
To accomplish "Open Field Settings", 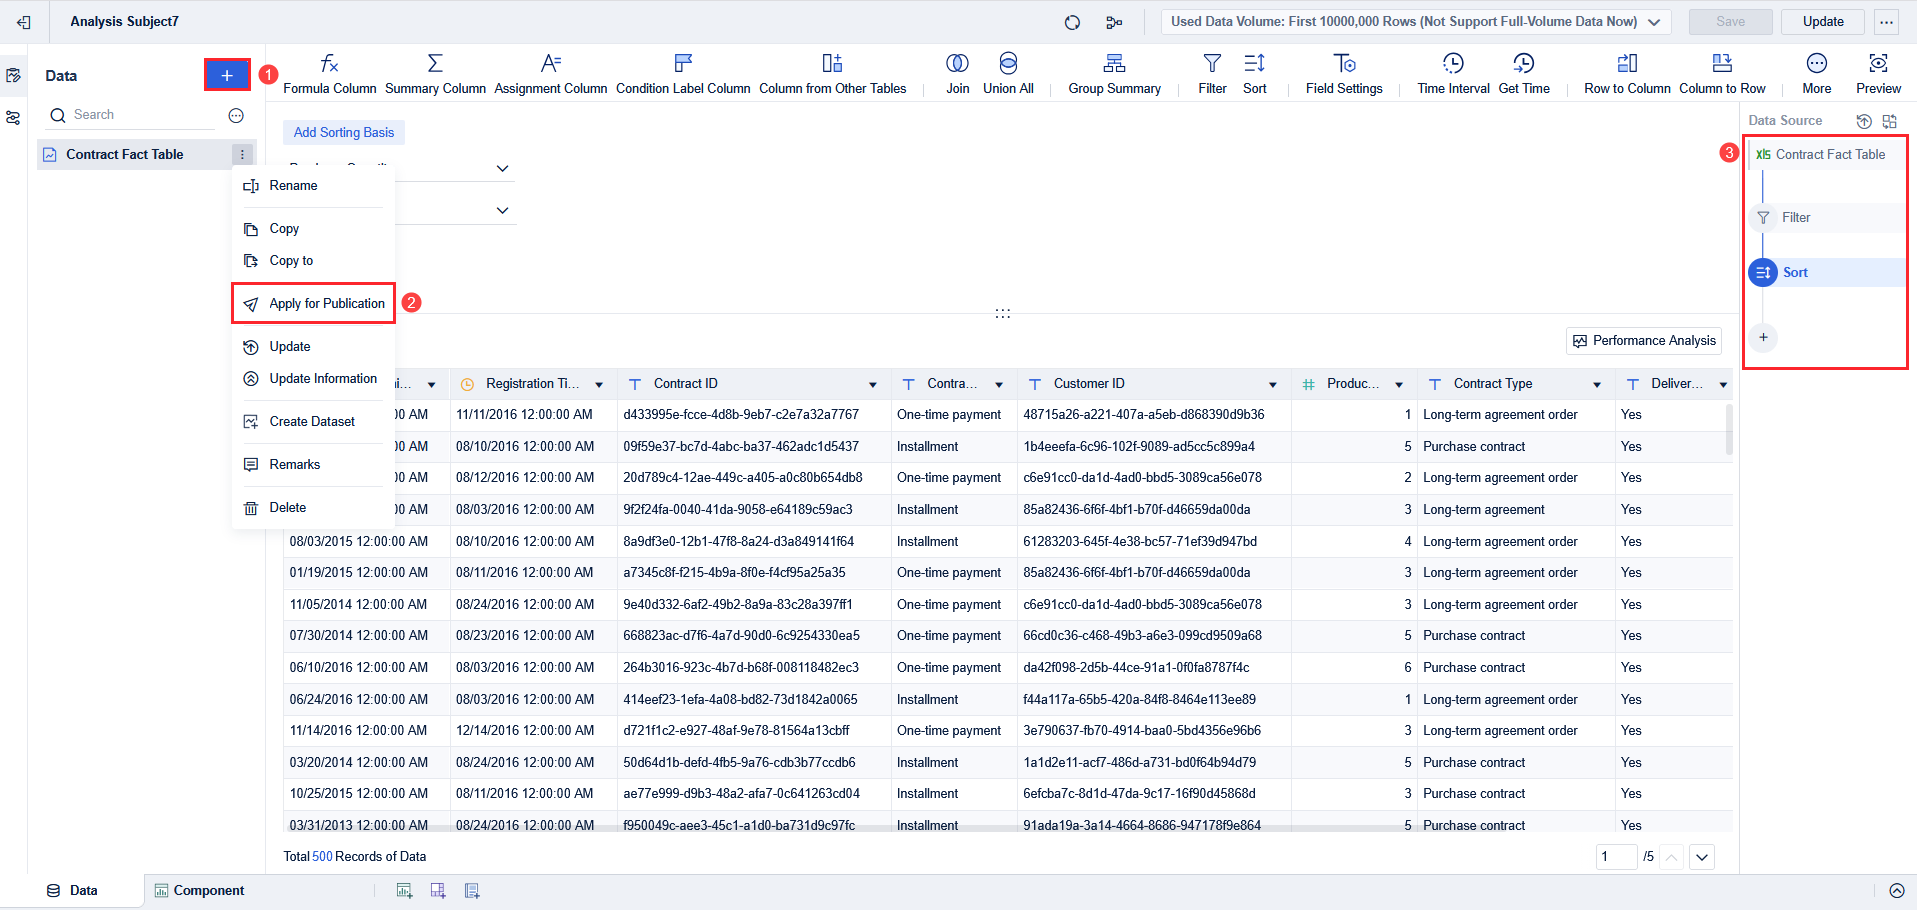I will (x=1344, y=75).
